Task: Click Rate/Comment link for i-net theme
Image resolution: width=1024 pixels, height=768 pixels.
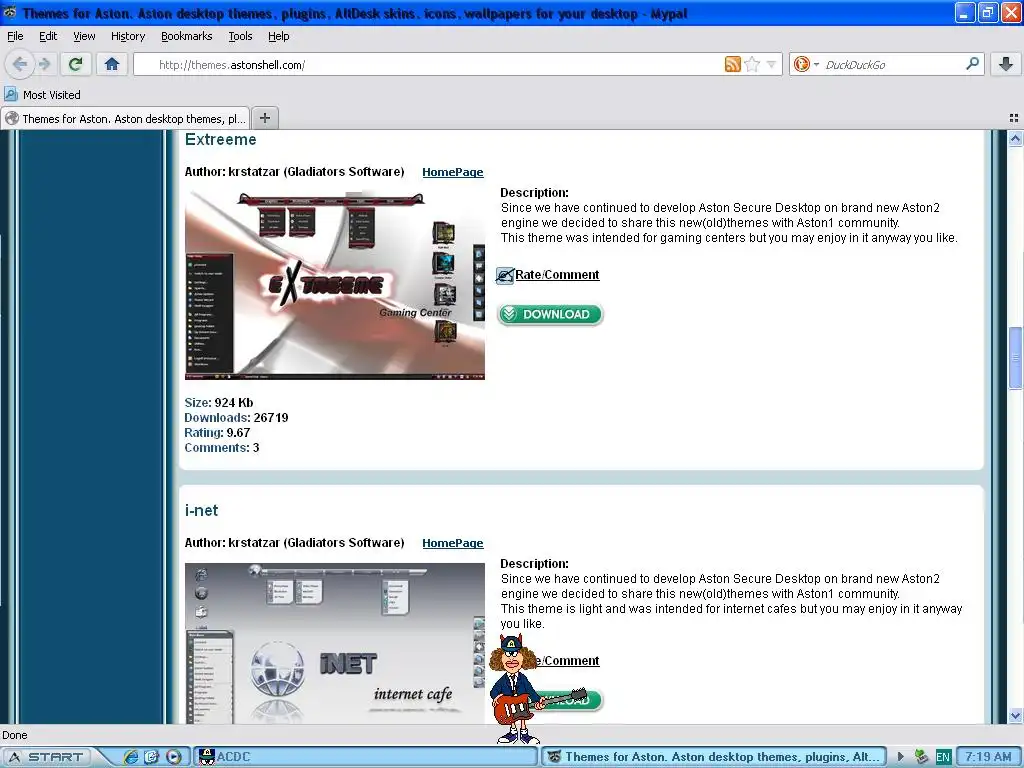Action: (568, 661)
